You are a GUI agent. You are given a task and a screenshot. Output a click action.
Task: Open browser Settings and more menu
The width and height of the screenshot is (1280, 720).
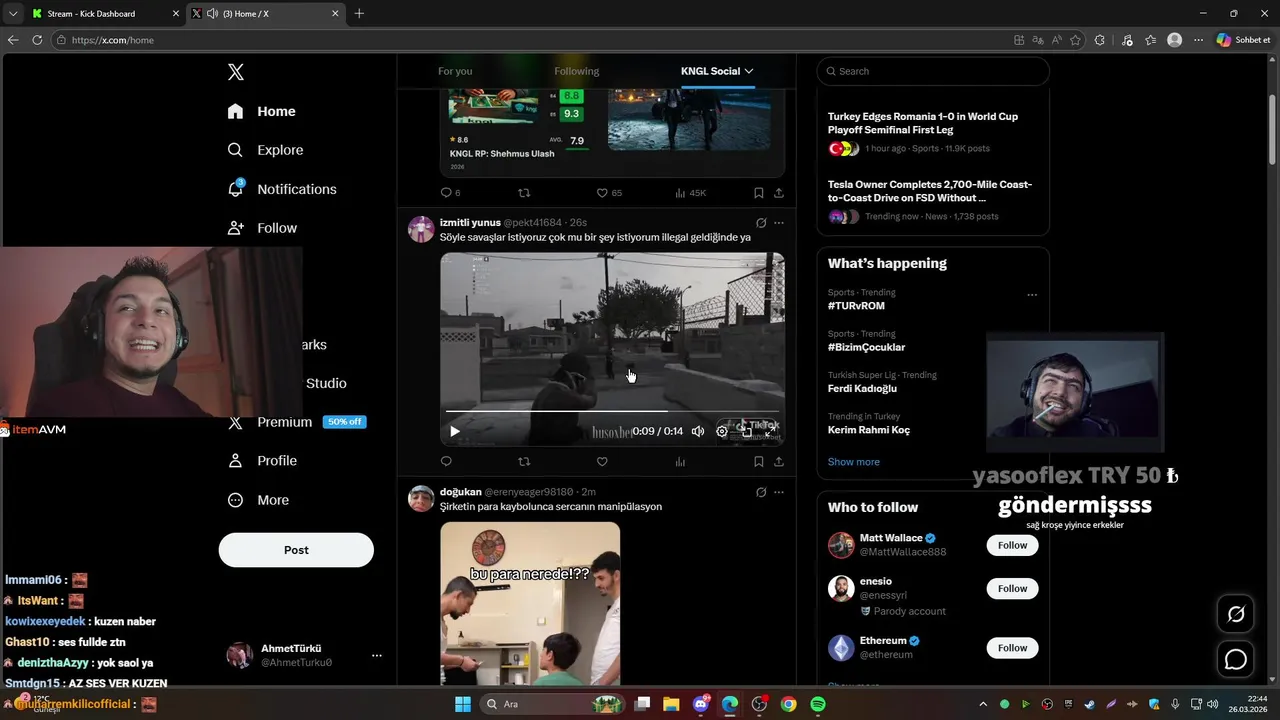click(1198, 40)
